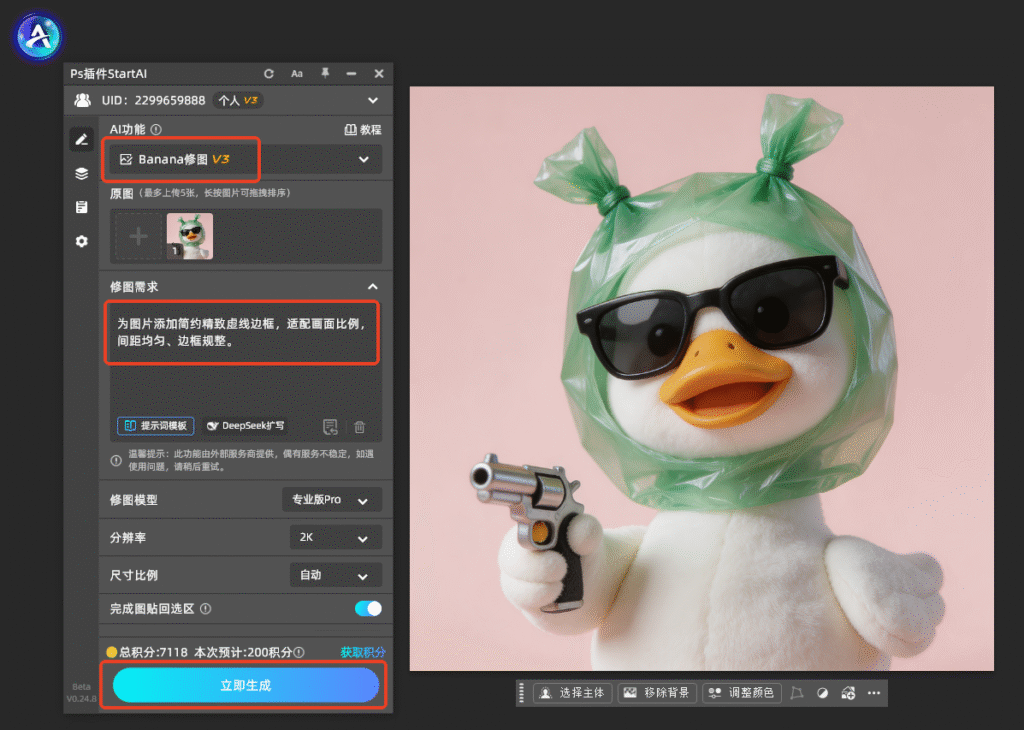Screen dimensions: 1024x730
Task: Click the generative fill icon in contextual bar
Action: [x=848, y=693]
